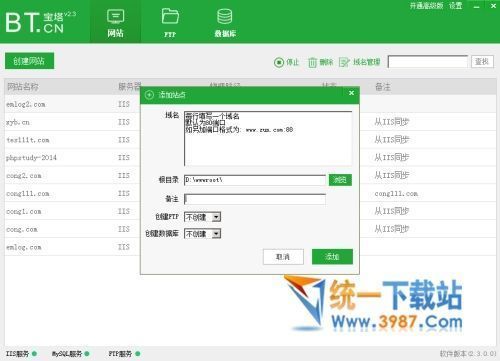
Task: Click the 浏览 browse button
Action: (340, 180)
